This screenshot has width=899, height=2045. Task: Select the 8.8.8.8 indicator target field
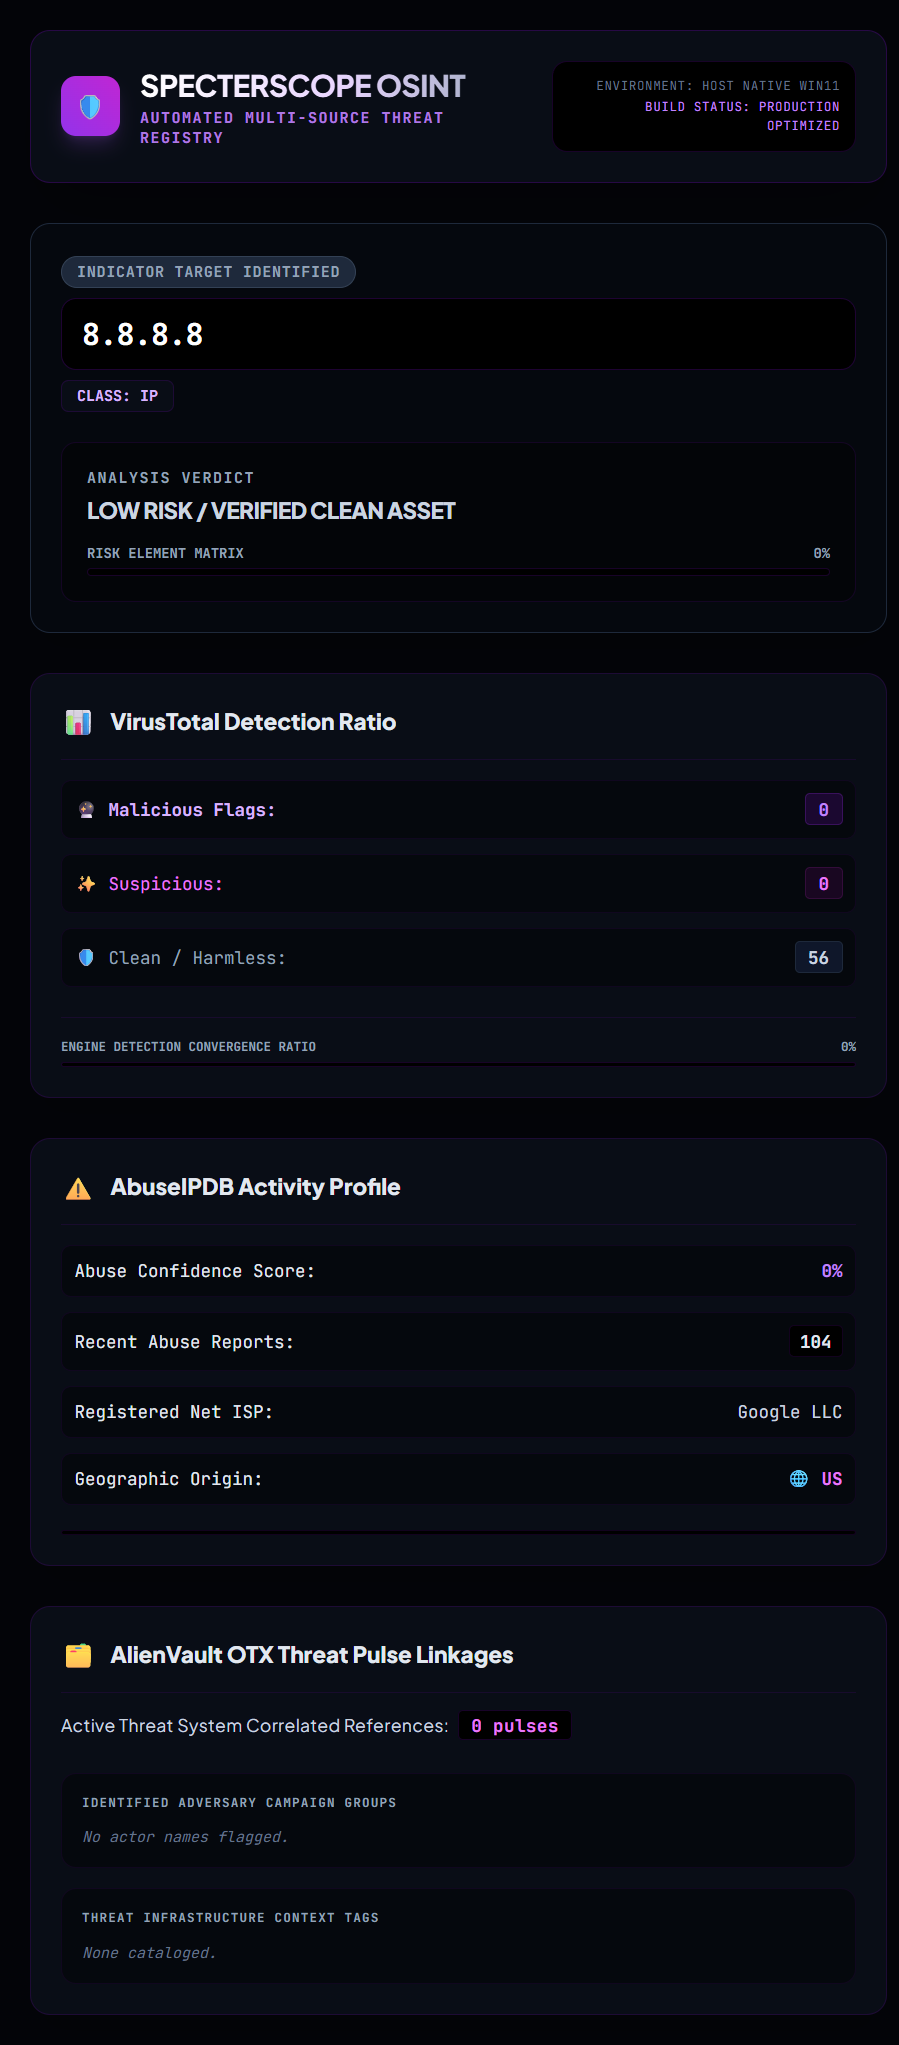(x=458, y=334)
